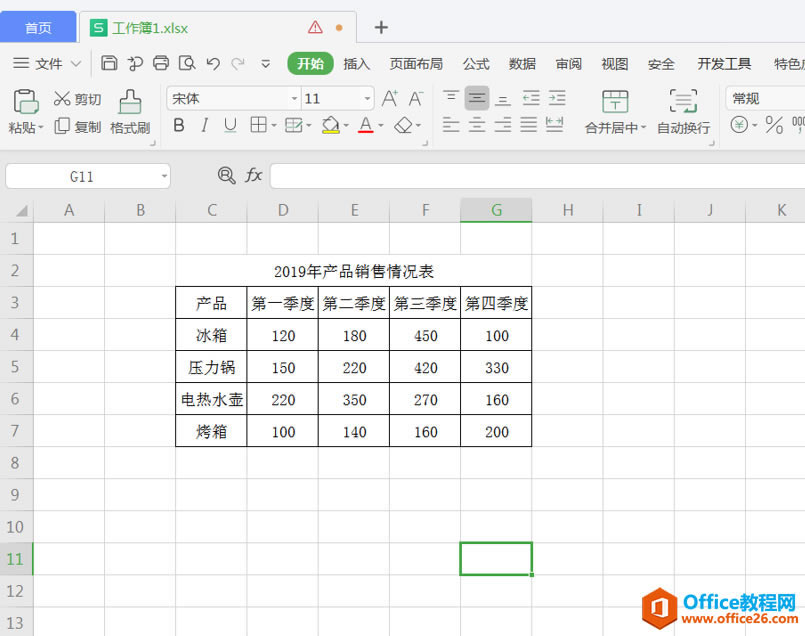Image resolution: width=805 pixels, height=636 pixels.
Task: Click the Save icon in quick toolbar
Action: coord(109,63)
